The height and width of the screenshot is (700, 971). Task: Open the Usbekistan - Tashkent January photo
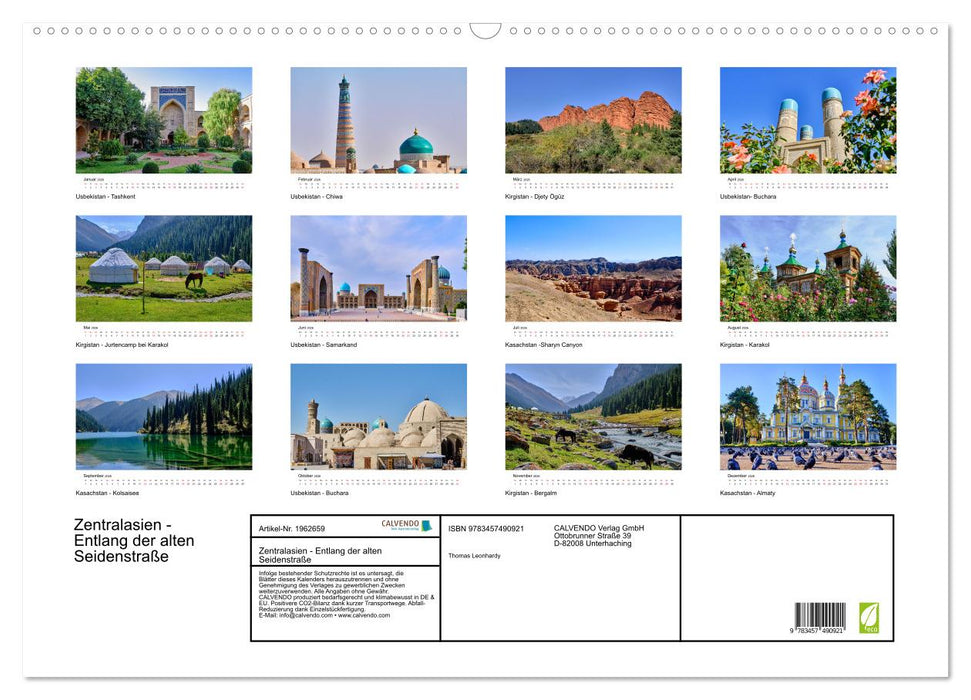(164, 120)
